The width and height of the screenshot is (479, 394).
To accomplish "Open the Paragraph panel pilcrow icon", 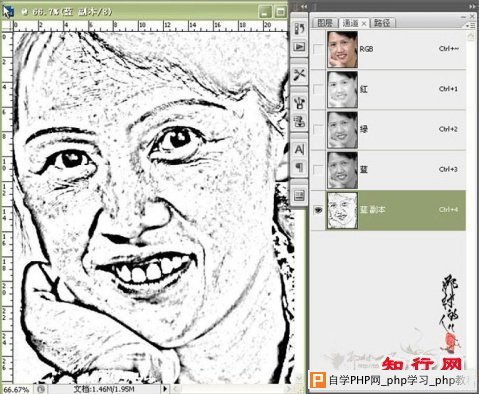I will click(x=299, y=167).
